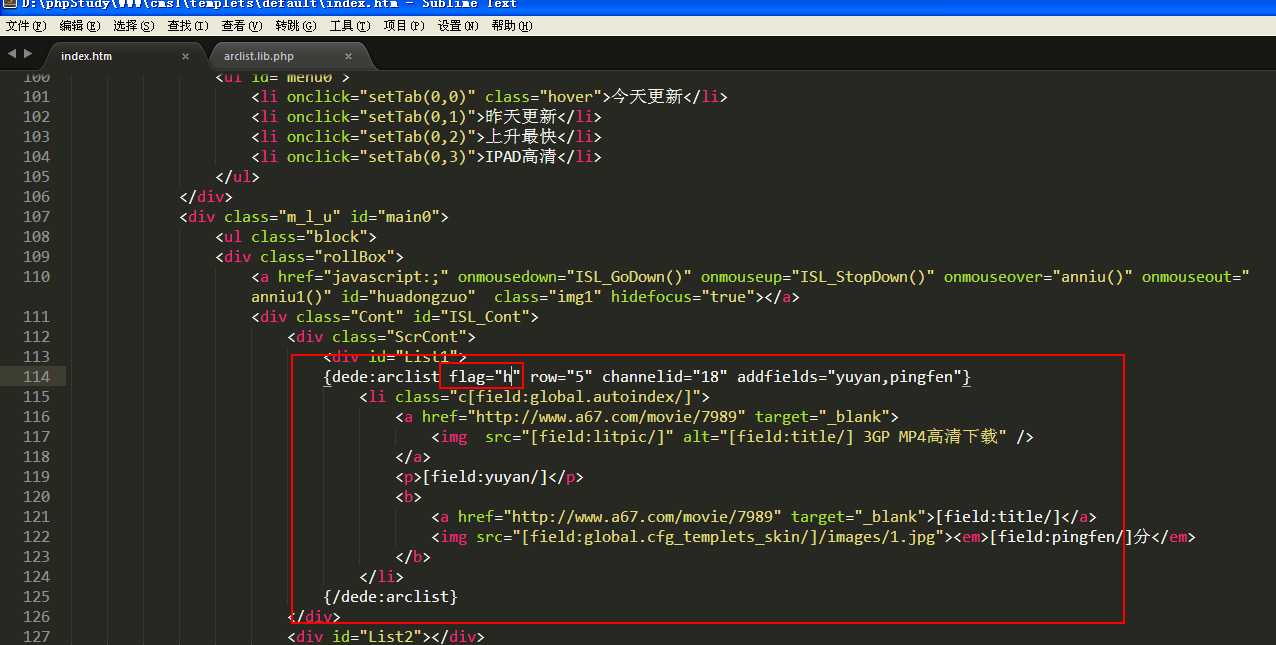The height and width of the screenshot is (645, 1276).
Task: Click [field:yuyan/] on line 119
Action: (485, 477)
